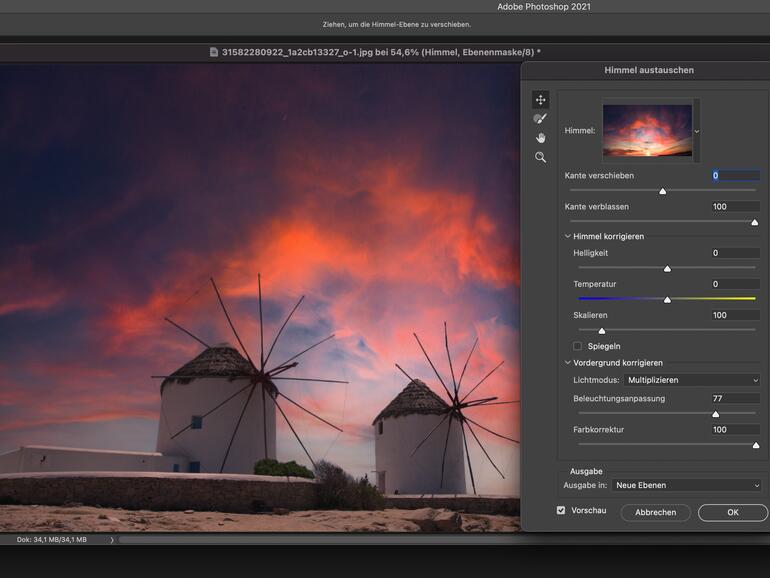Click the Farbkorrektur value field

tap(736, 430)
